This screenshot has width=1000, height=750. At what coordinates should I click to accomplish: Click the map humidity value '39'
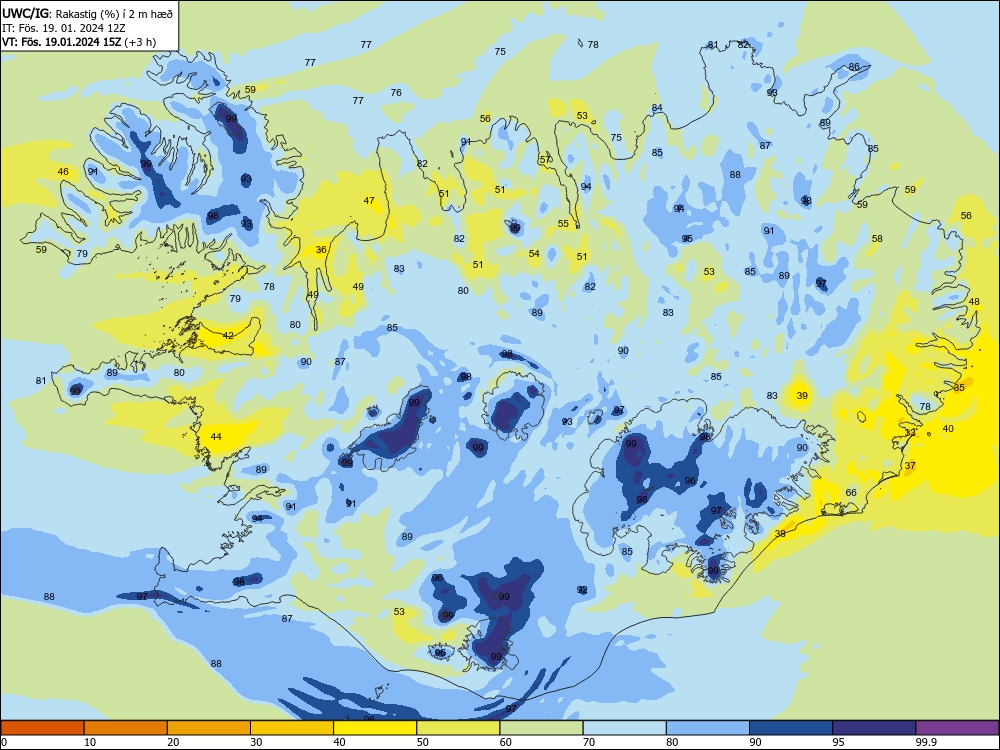[x=802, y=395]
